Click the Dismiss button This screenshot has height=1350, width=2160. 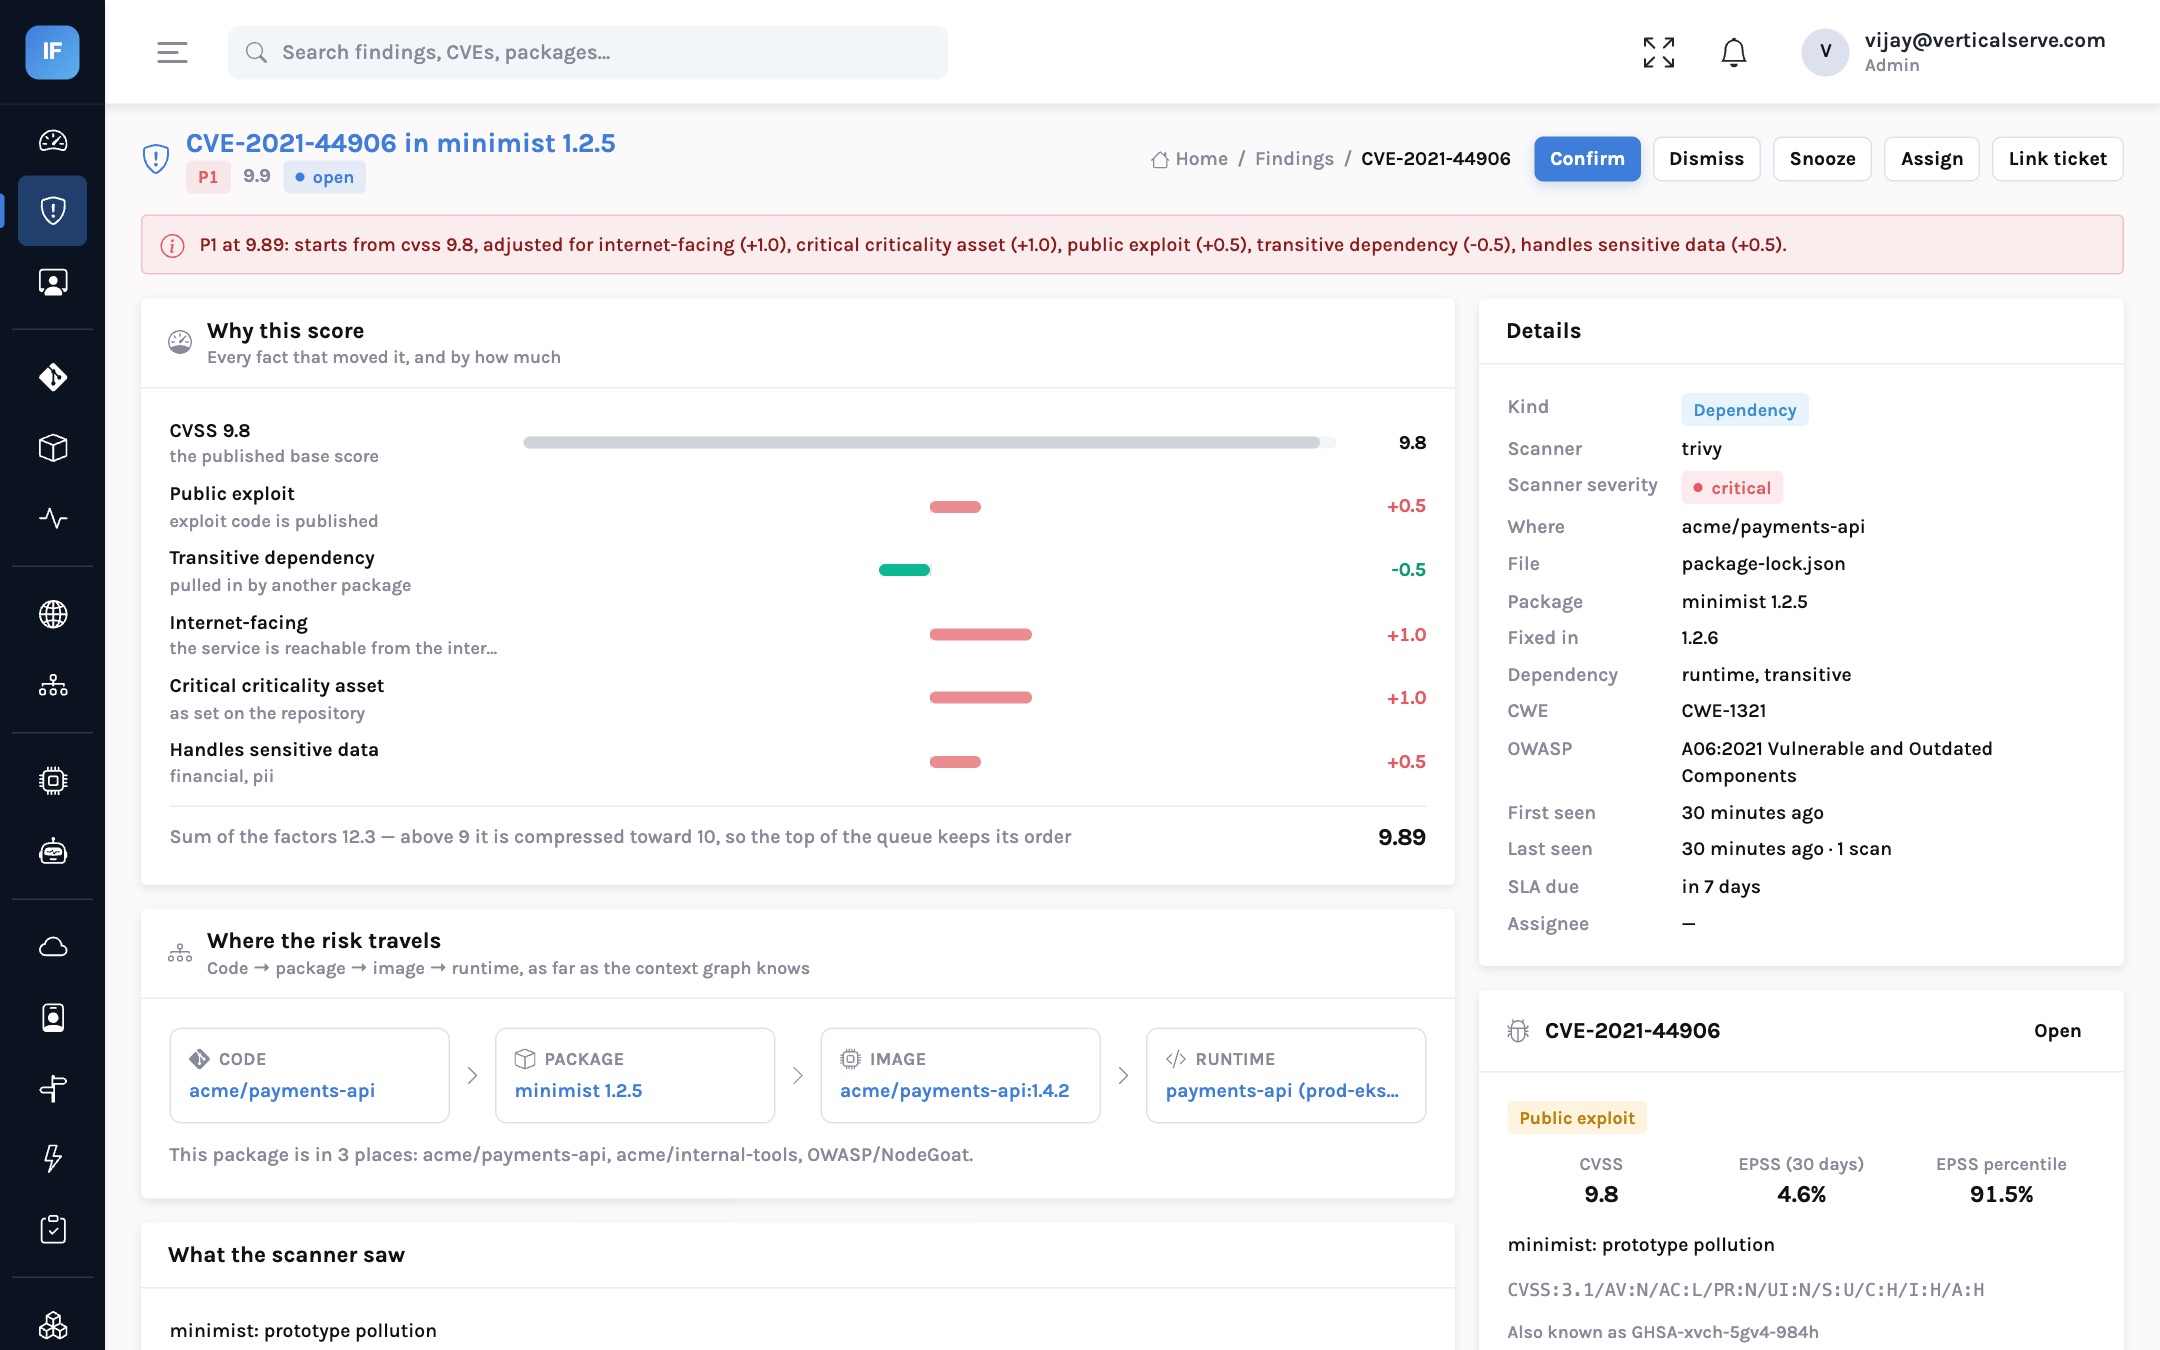point(1706,159)
